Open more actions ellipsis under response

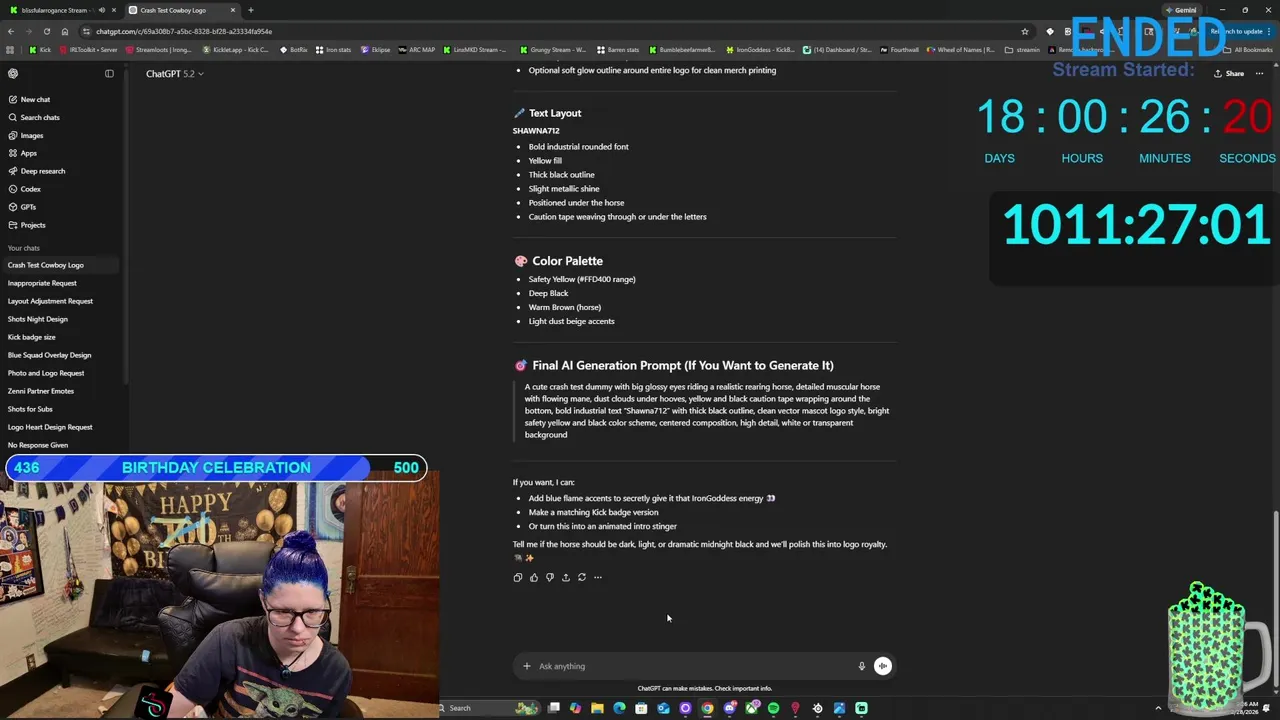[x=597, y=577]
